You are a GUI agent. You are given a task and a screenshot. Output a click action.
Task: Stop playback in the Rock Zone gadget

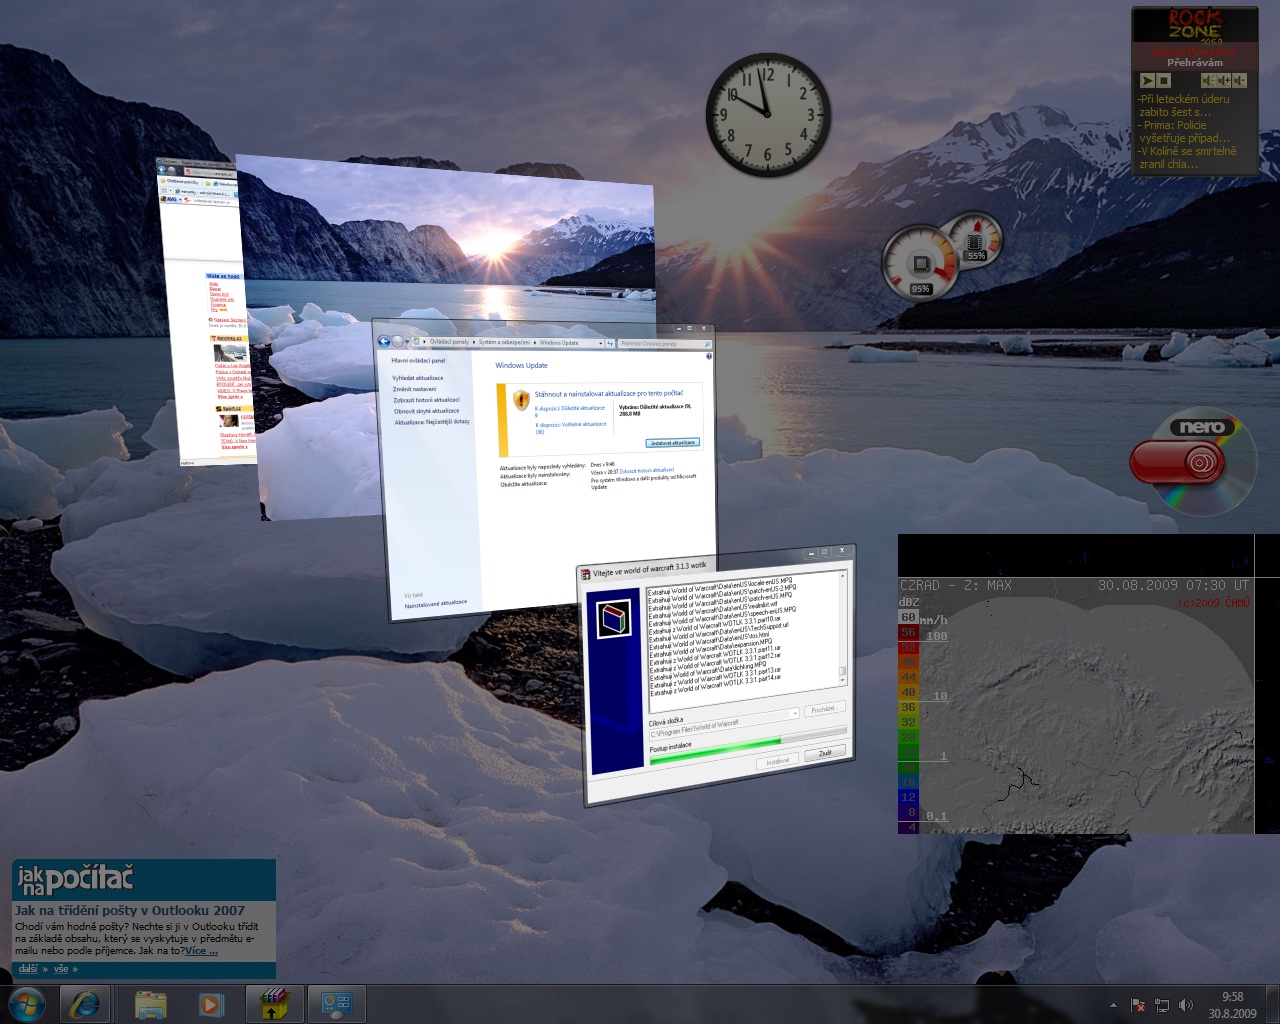pyautogui.click(x=1164, y=80)
